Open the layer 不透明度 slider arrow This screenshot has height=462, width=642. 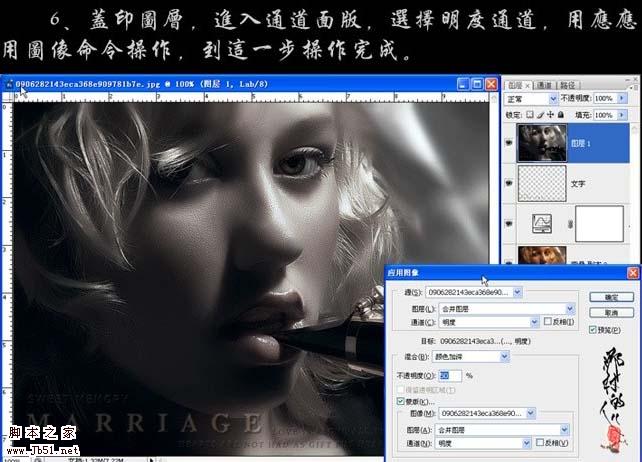pos(622,98)
